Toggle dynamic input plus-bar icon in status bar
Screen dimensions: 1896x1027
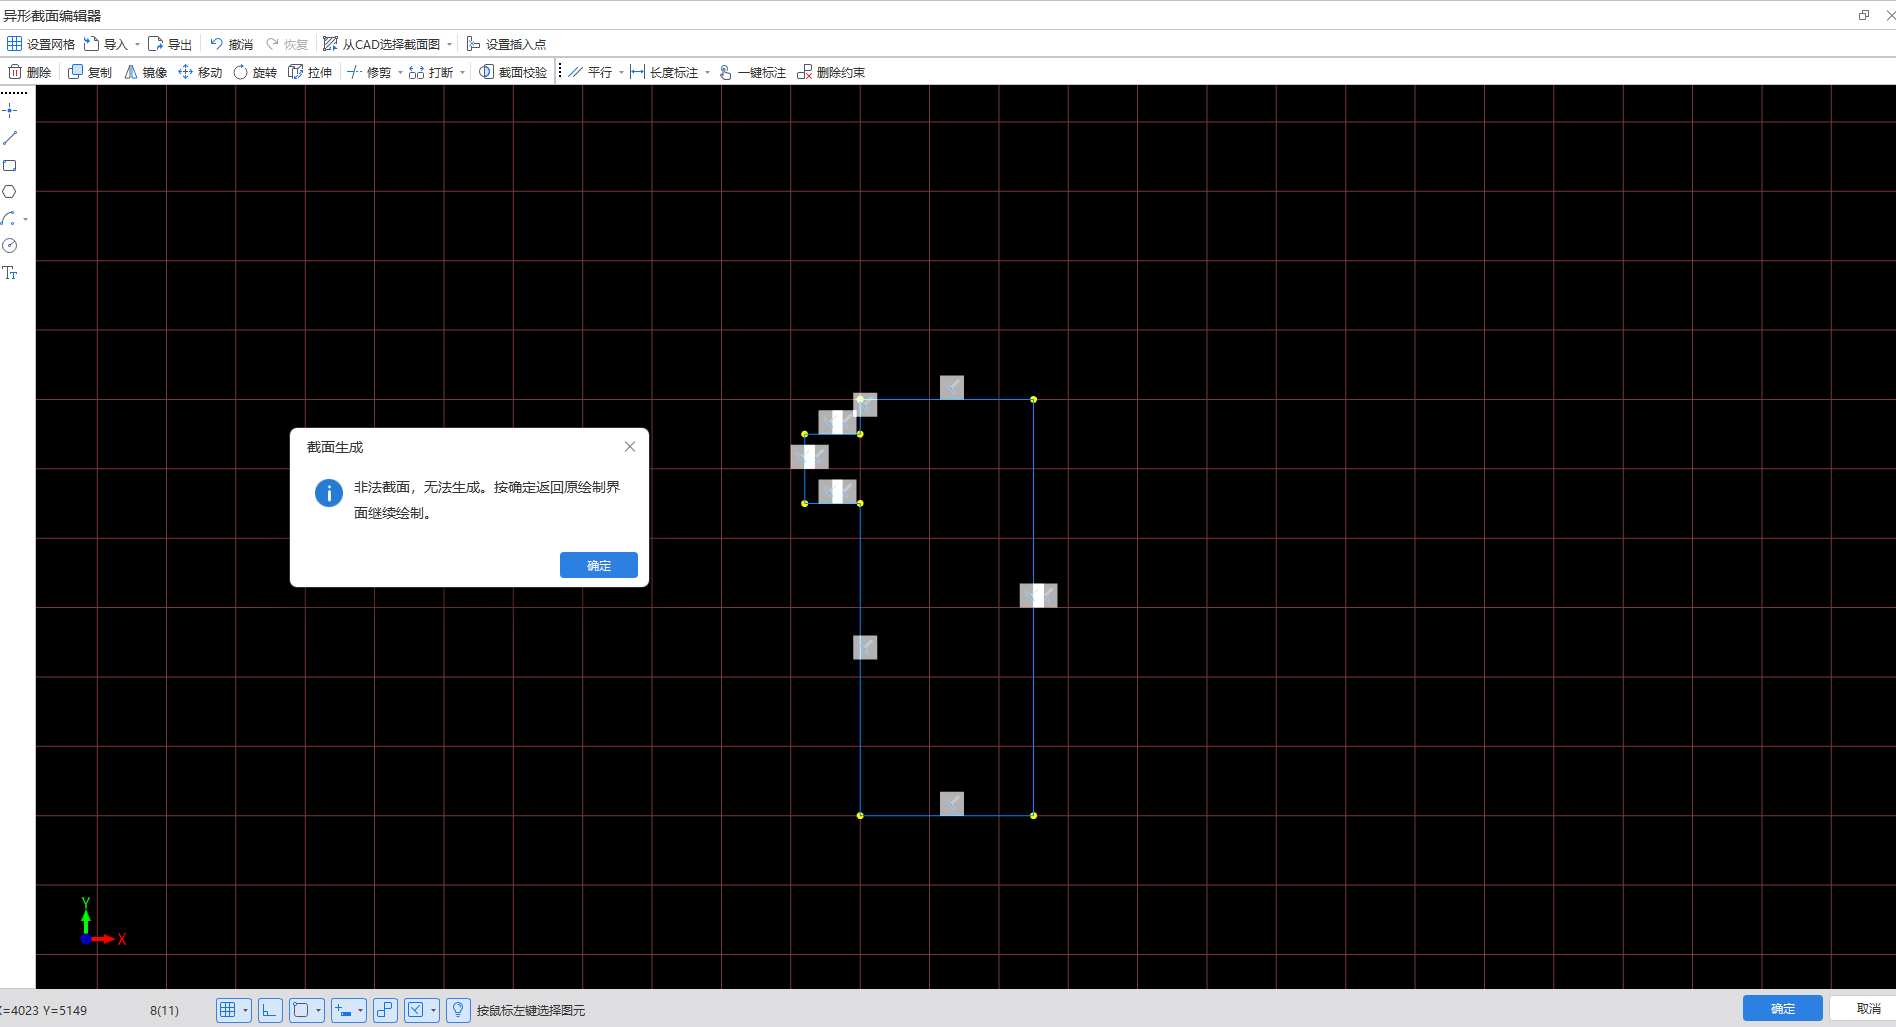[x=343, y=1010]
